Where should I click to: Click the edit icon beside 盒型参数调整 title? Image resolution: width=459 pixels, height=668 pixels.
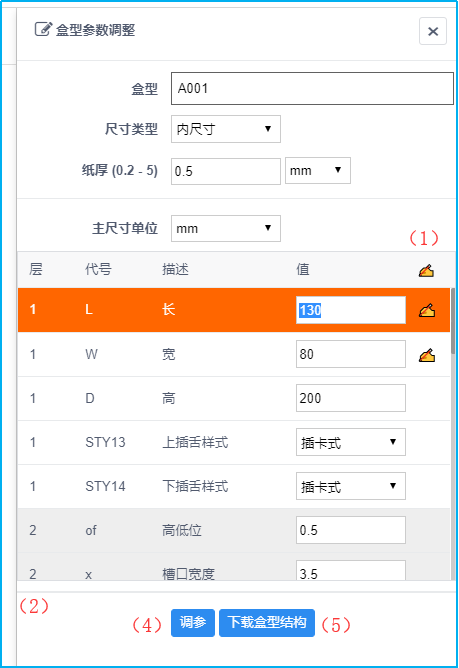coord(43,29)
